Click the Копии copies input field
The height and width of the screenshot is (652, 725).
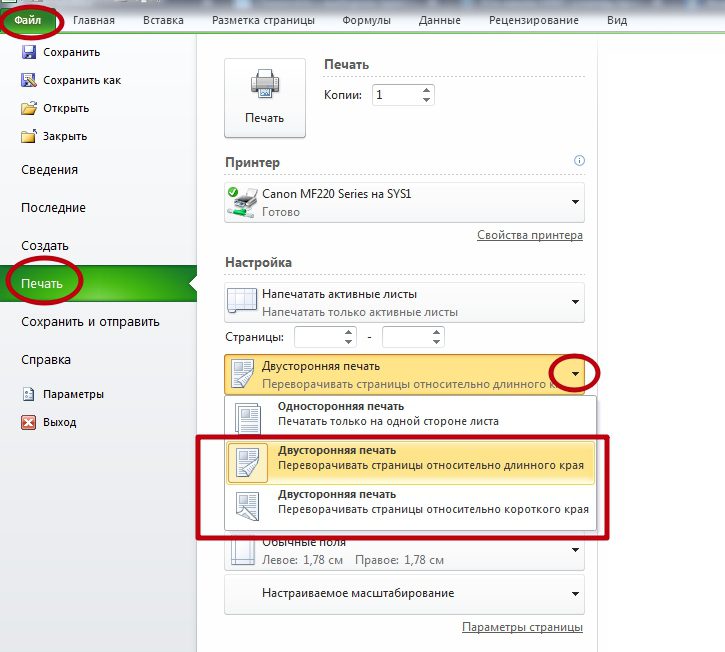pos(397,95)
